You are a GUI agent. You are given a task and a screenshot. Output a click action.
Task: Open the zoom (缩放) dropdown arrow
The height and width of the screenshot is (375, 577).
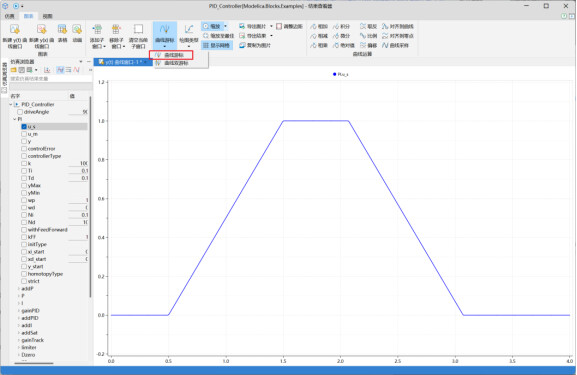tap(226, 26)
